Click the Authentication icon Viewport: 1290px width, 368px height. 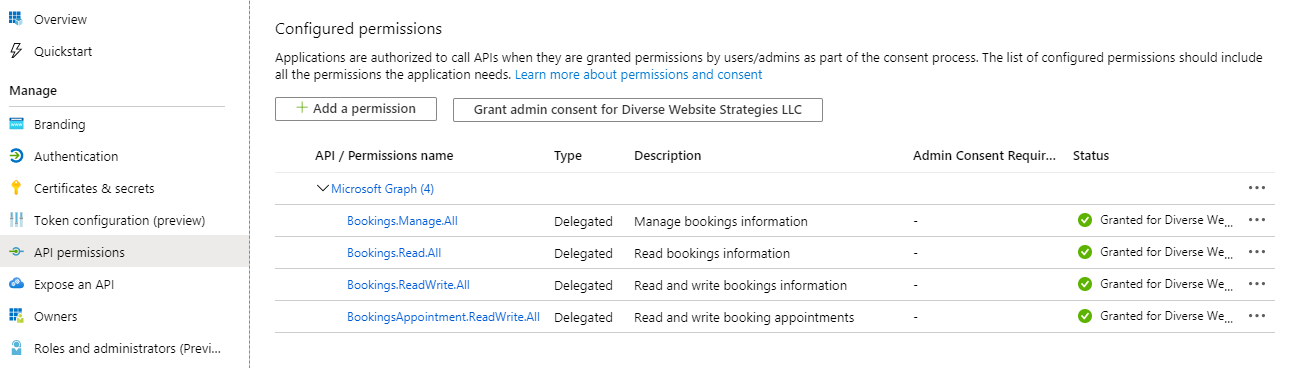coord(16,157)
